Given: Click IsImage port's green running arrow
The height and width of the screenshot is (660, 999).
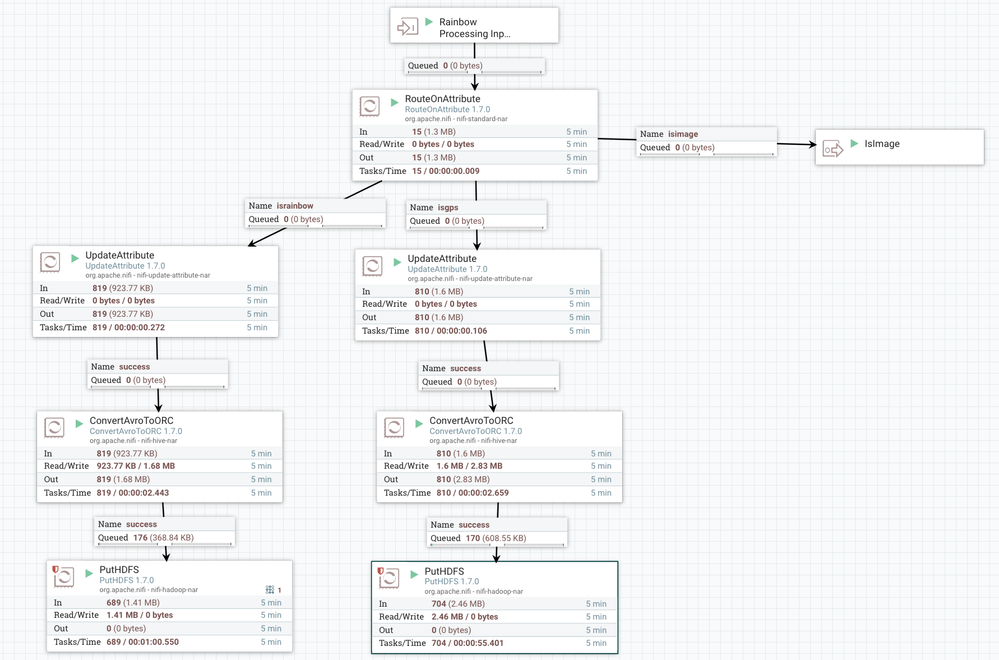Looking at the screenshot, I should pos(854,143).
